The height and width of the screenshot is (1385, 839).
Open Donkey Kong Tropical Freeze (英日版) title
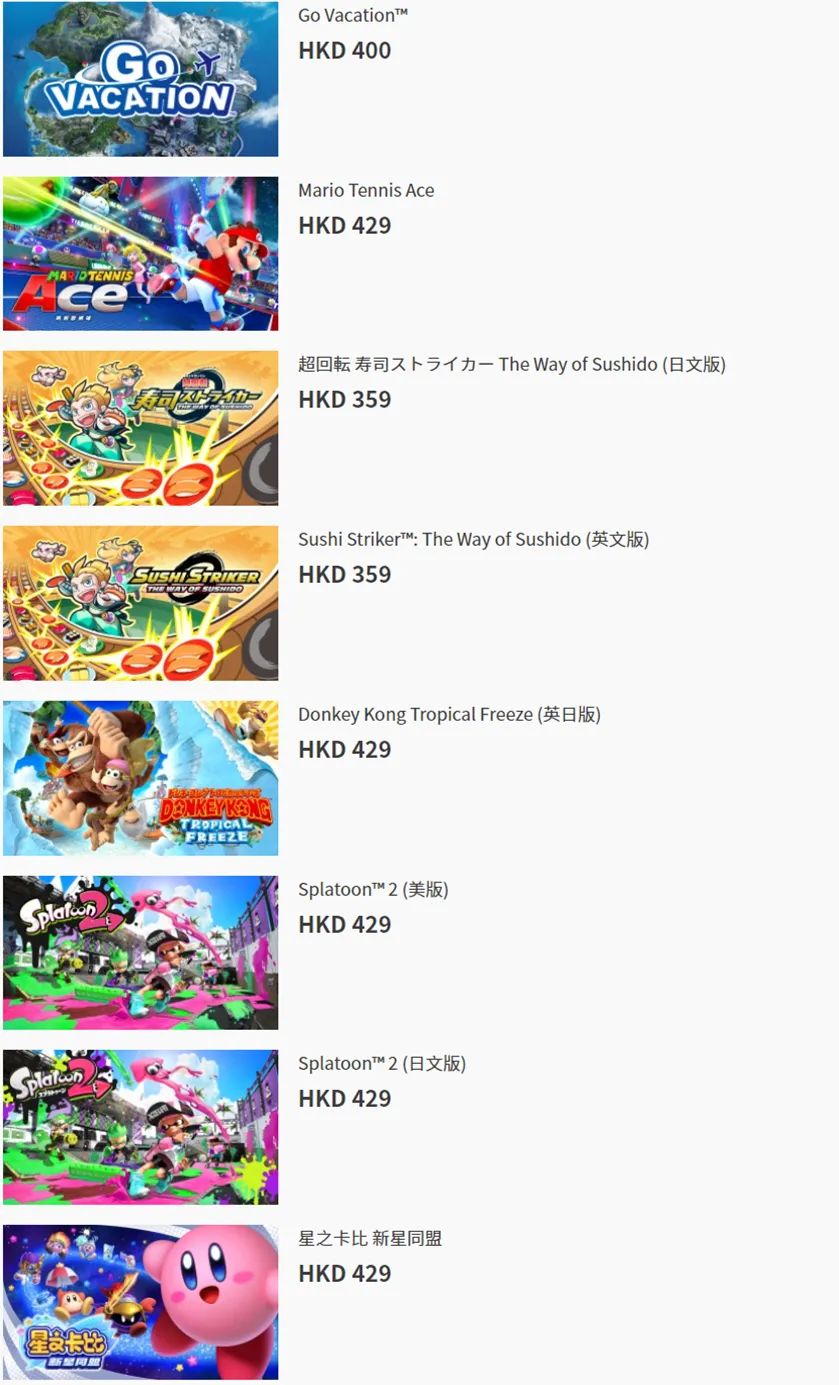pos(449,714)
